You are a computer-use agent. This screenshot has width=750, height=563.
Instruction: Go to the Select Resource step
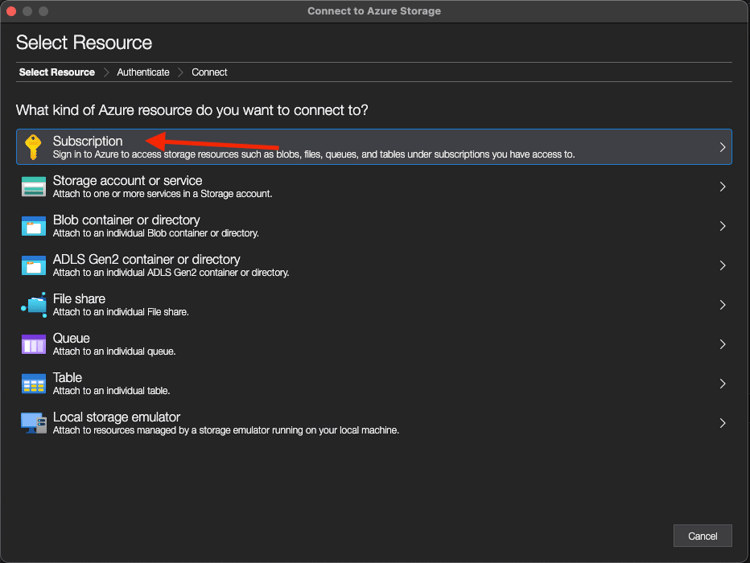57,72
